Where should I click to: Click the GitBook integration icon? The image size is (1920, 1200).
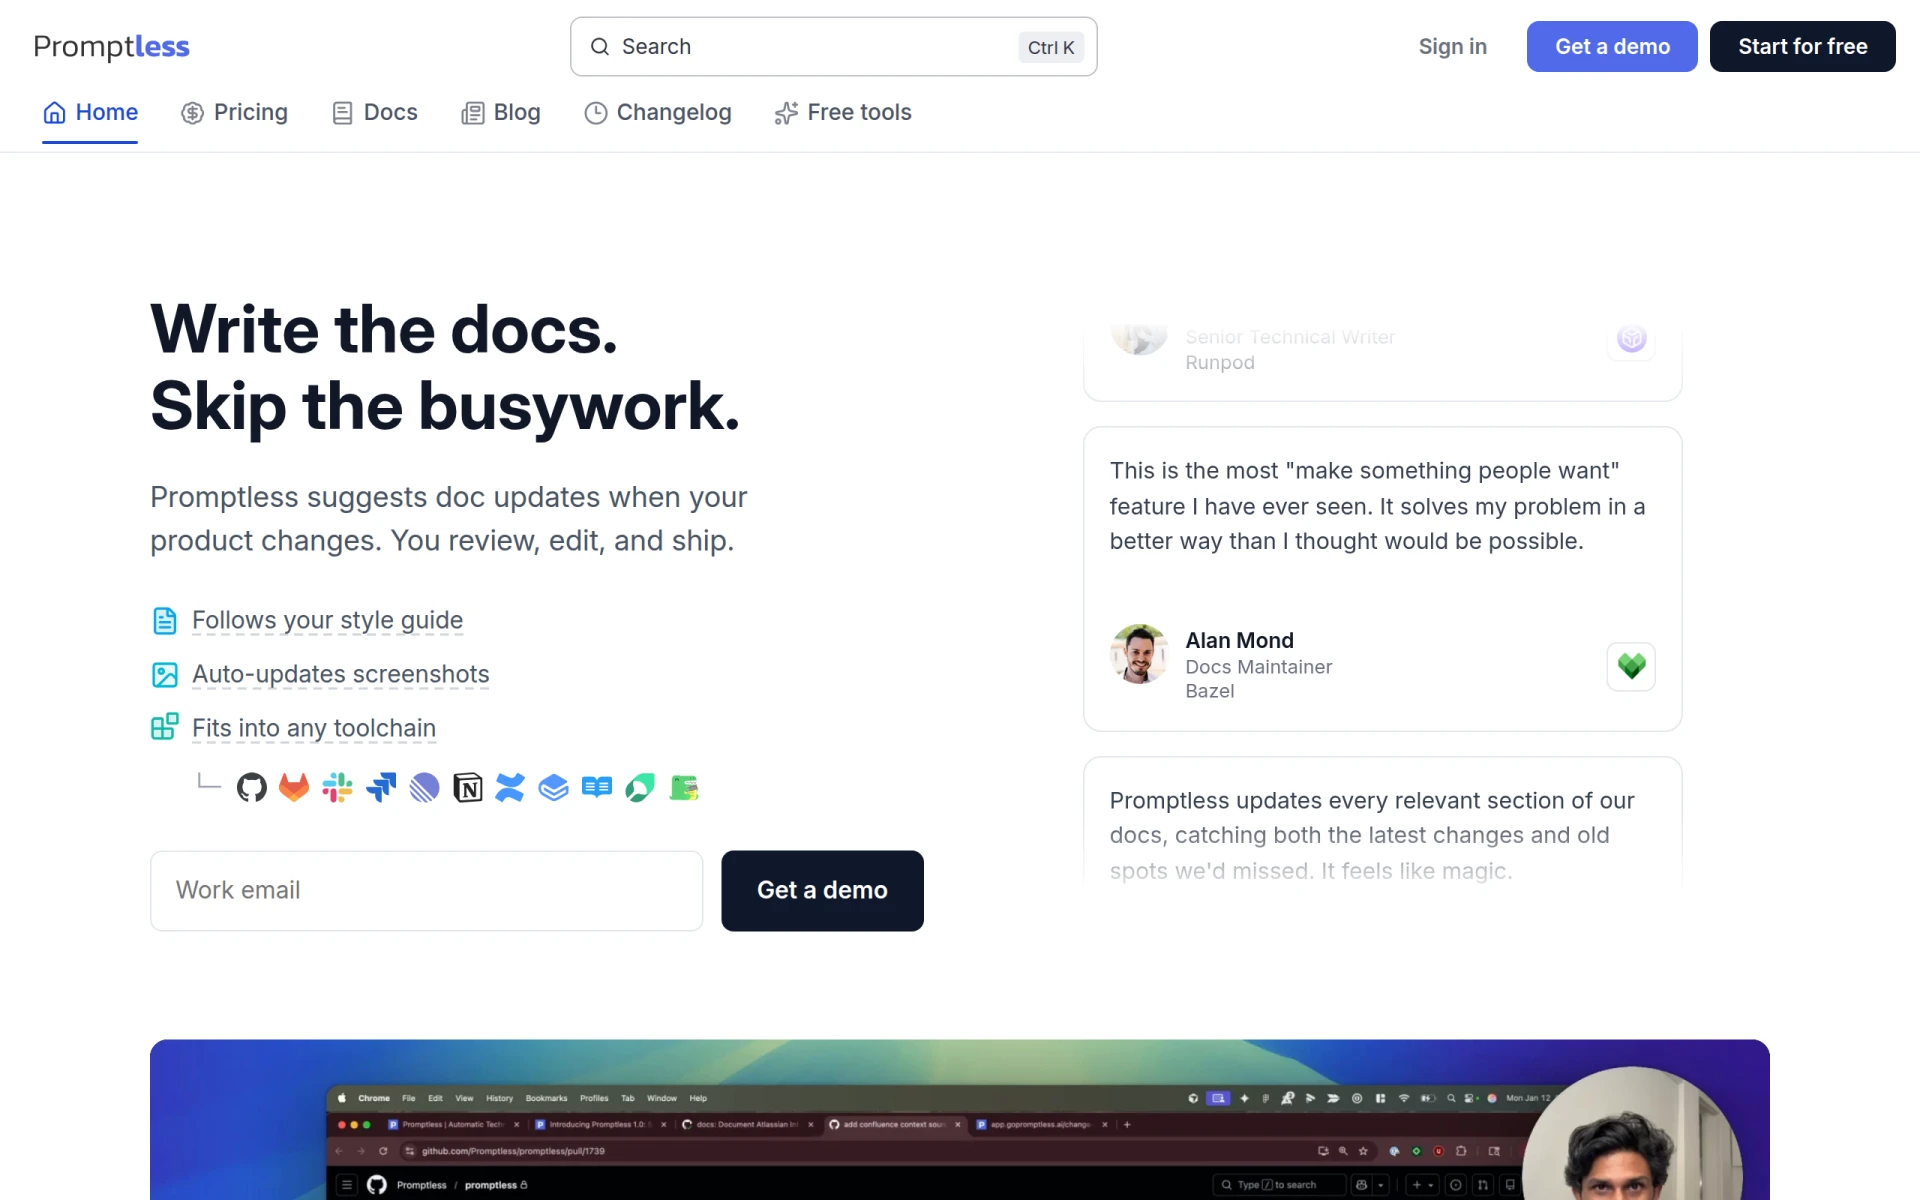(553, 788)
